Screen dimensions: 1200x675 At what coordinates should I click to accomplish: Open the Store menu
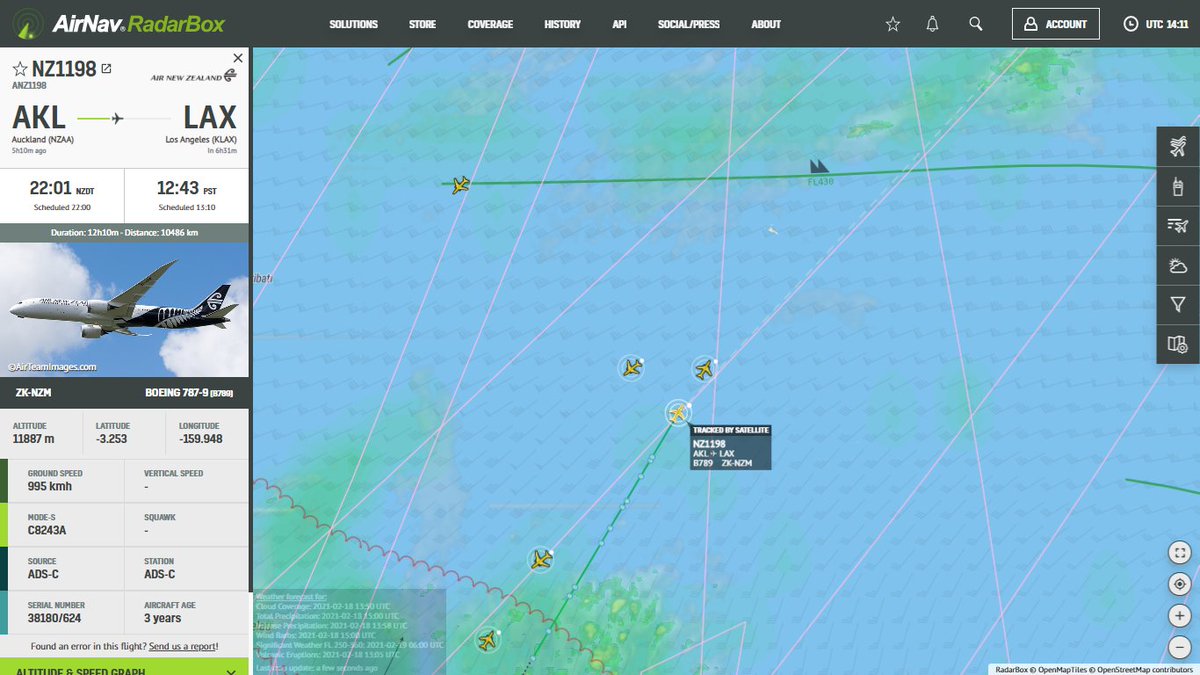(422, 24)
